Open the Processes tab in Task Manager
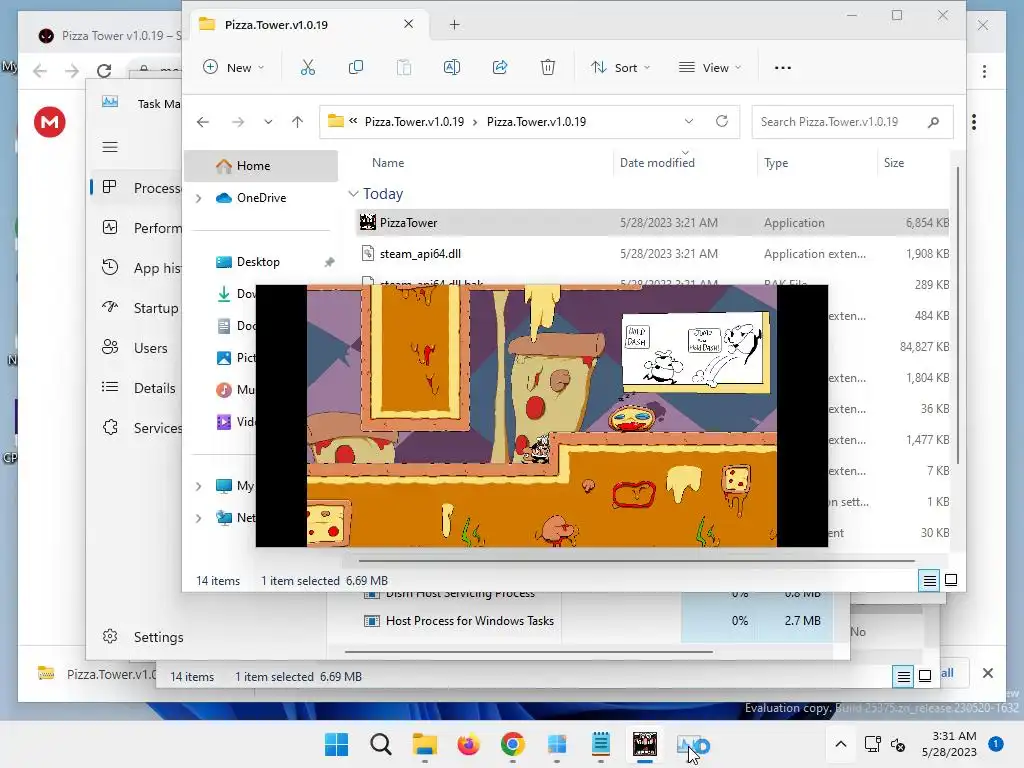Screen dimensions: 1024x768 pos(137,188)
